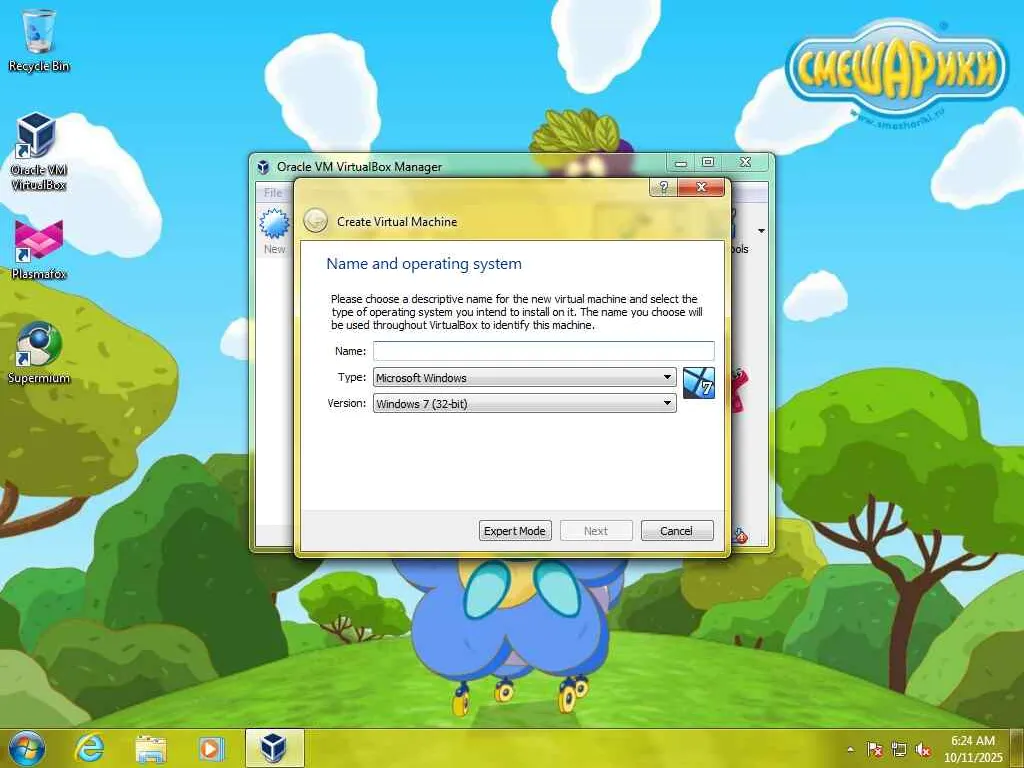Viewport: 1024px width, 768px height.
Task: Open Windows Media Player from taskbar
Action: [x=211, y=748]
